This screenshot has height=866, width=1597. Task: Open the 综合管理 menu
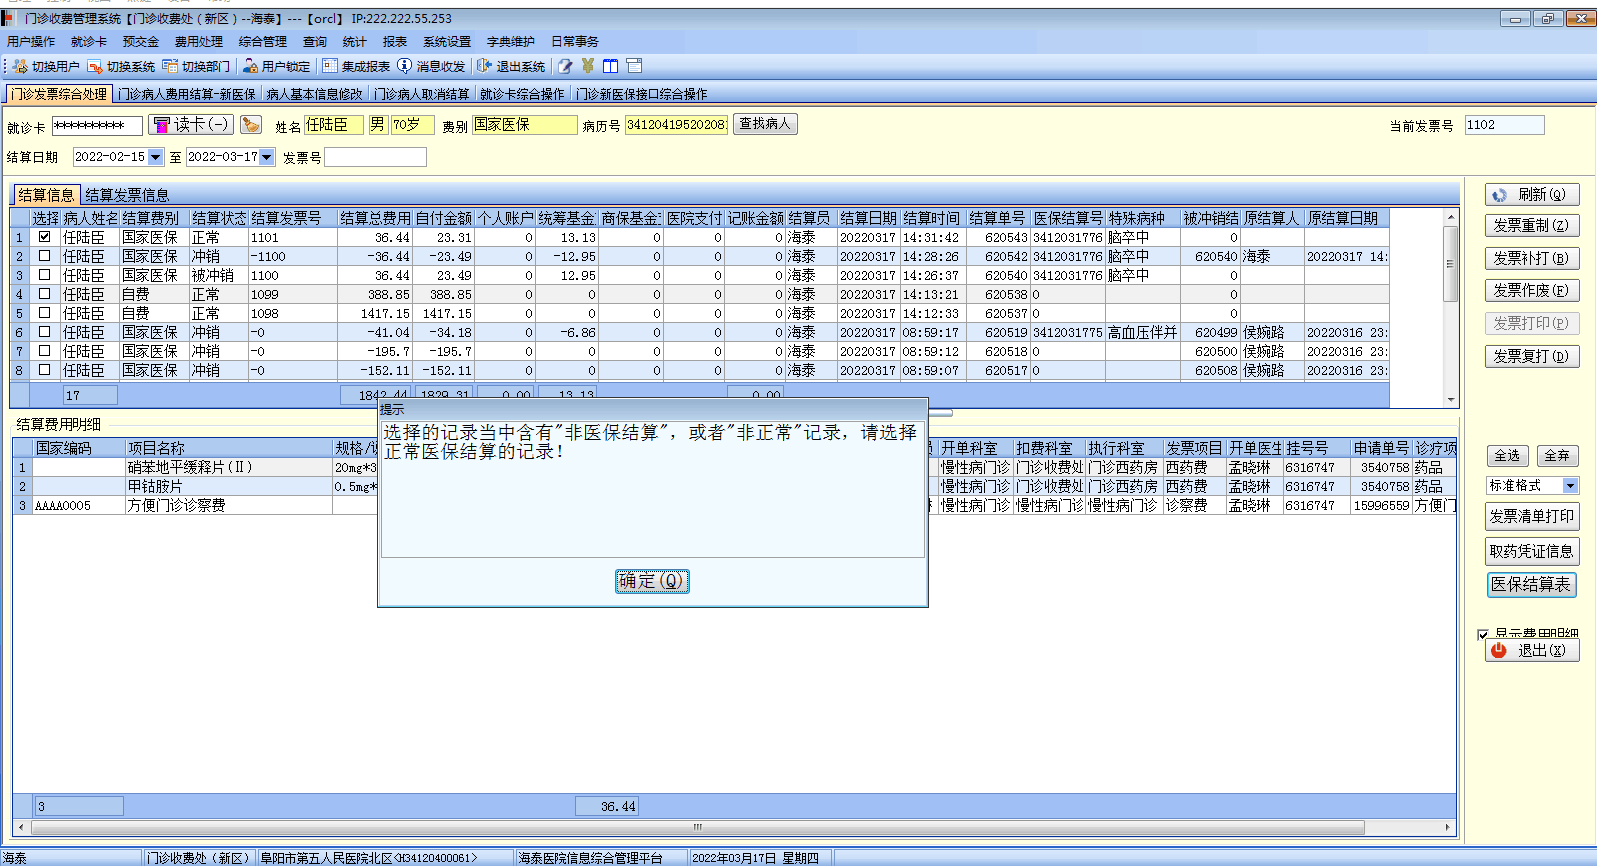point(263,42)
